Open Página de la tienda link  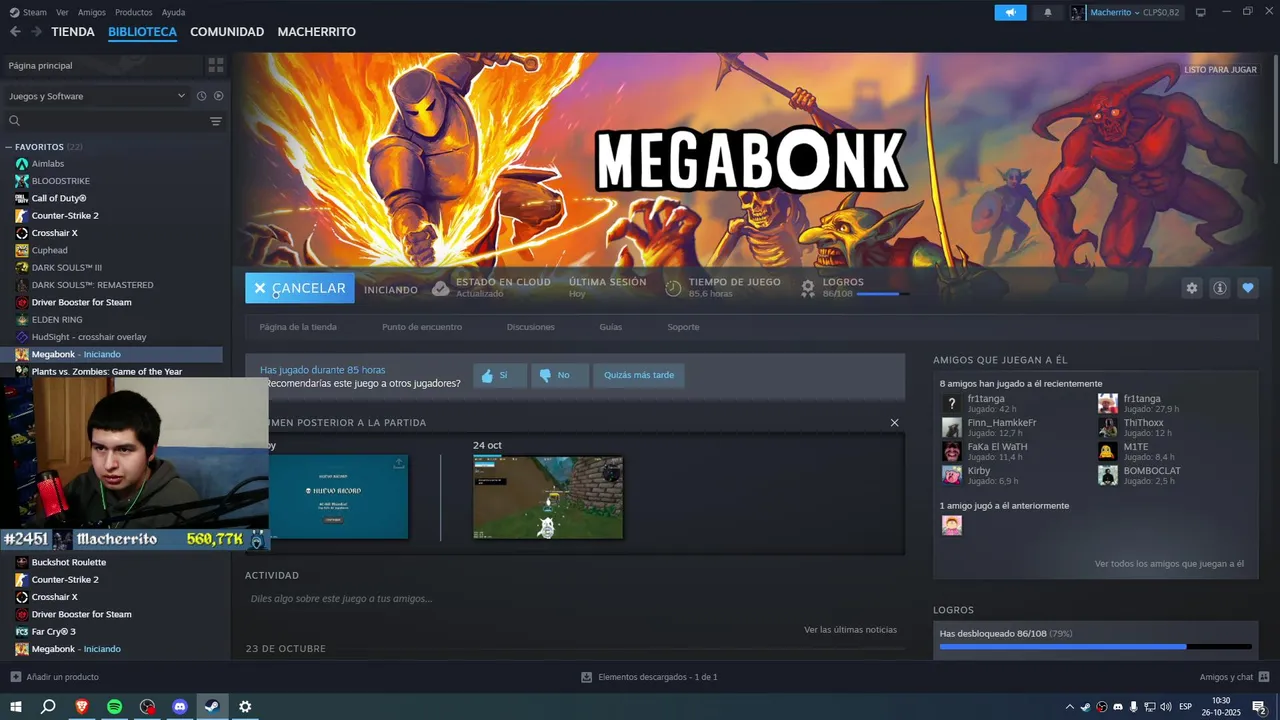click(298, 327)
